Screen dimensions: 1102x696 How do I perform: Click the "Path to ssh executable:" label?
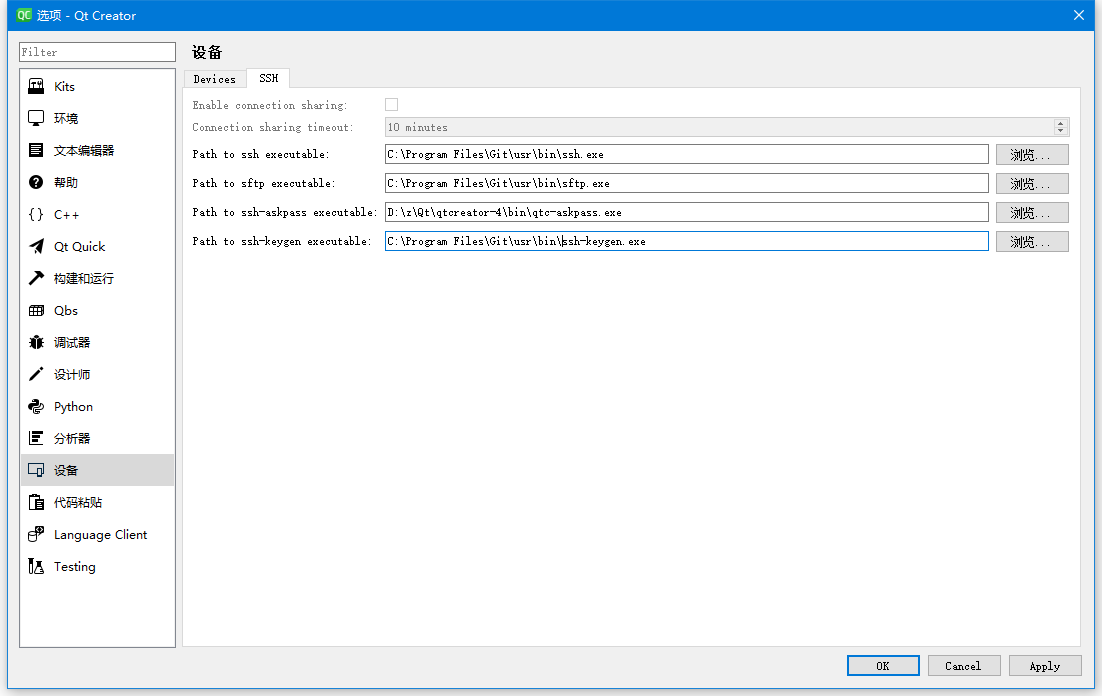261,154
